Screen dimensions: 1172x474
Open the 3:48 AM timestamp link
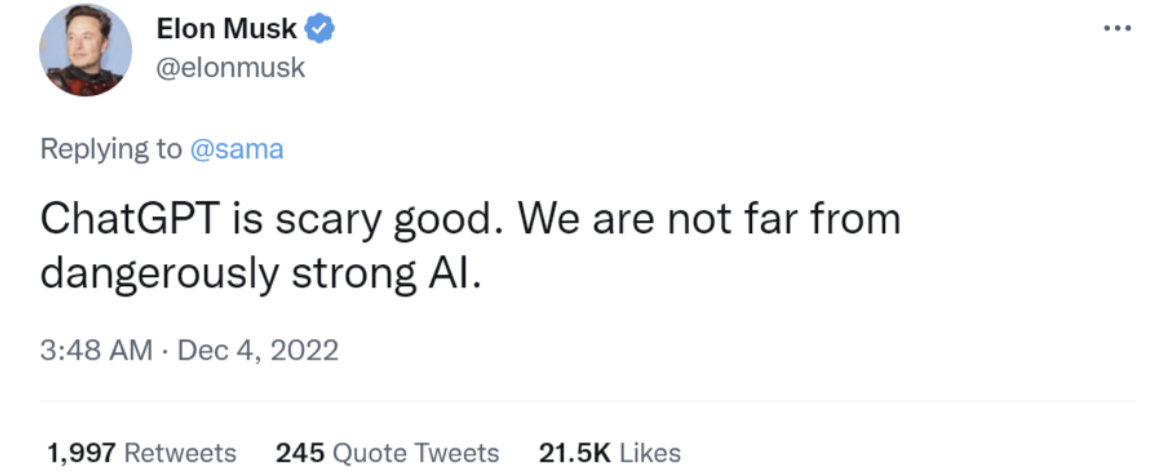click(97, 351)
